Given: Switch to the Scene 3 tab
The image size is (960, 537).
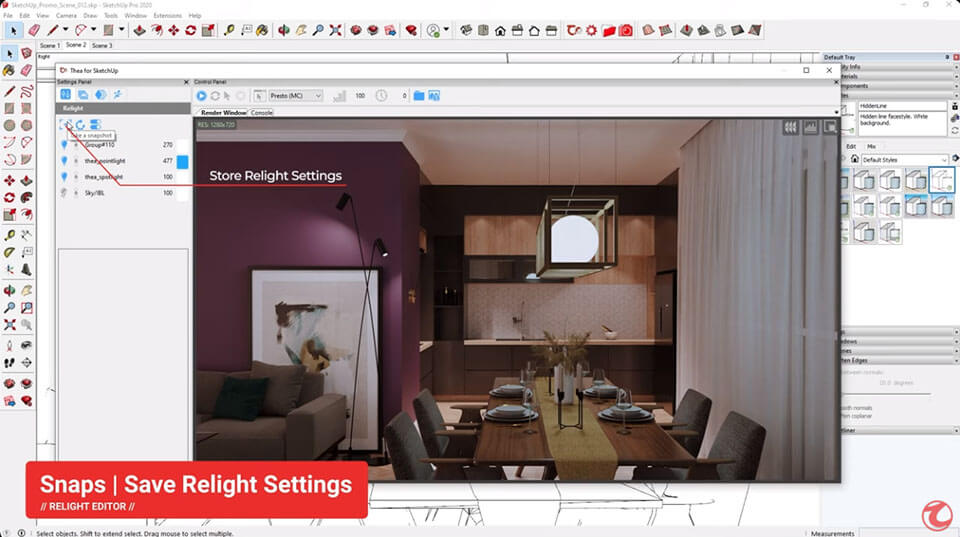Looking at the screenshot, I should [102, 46].
